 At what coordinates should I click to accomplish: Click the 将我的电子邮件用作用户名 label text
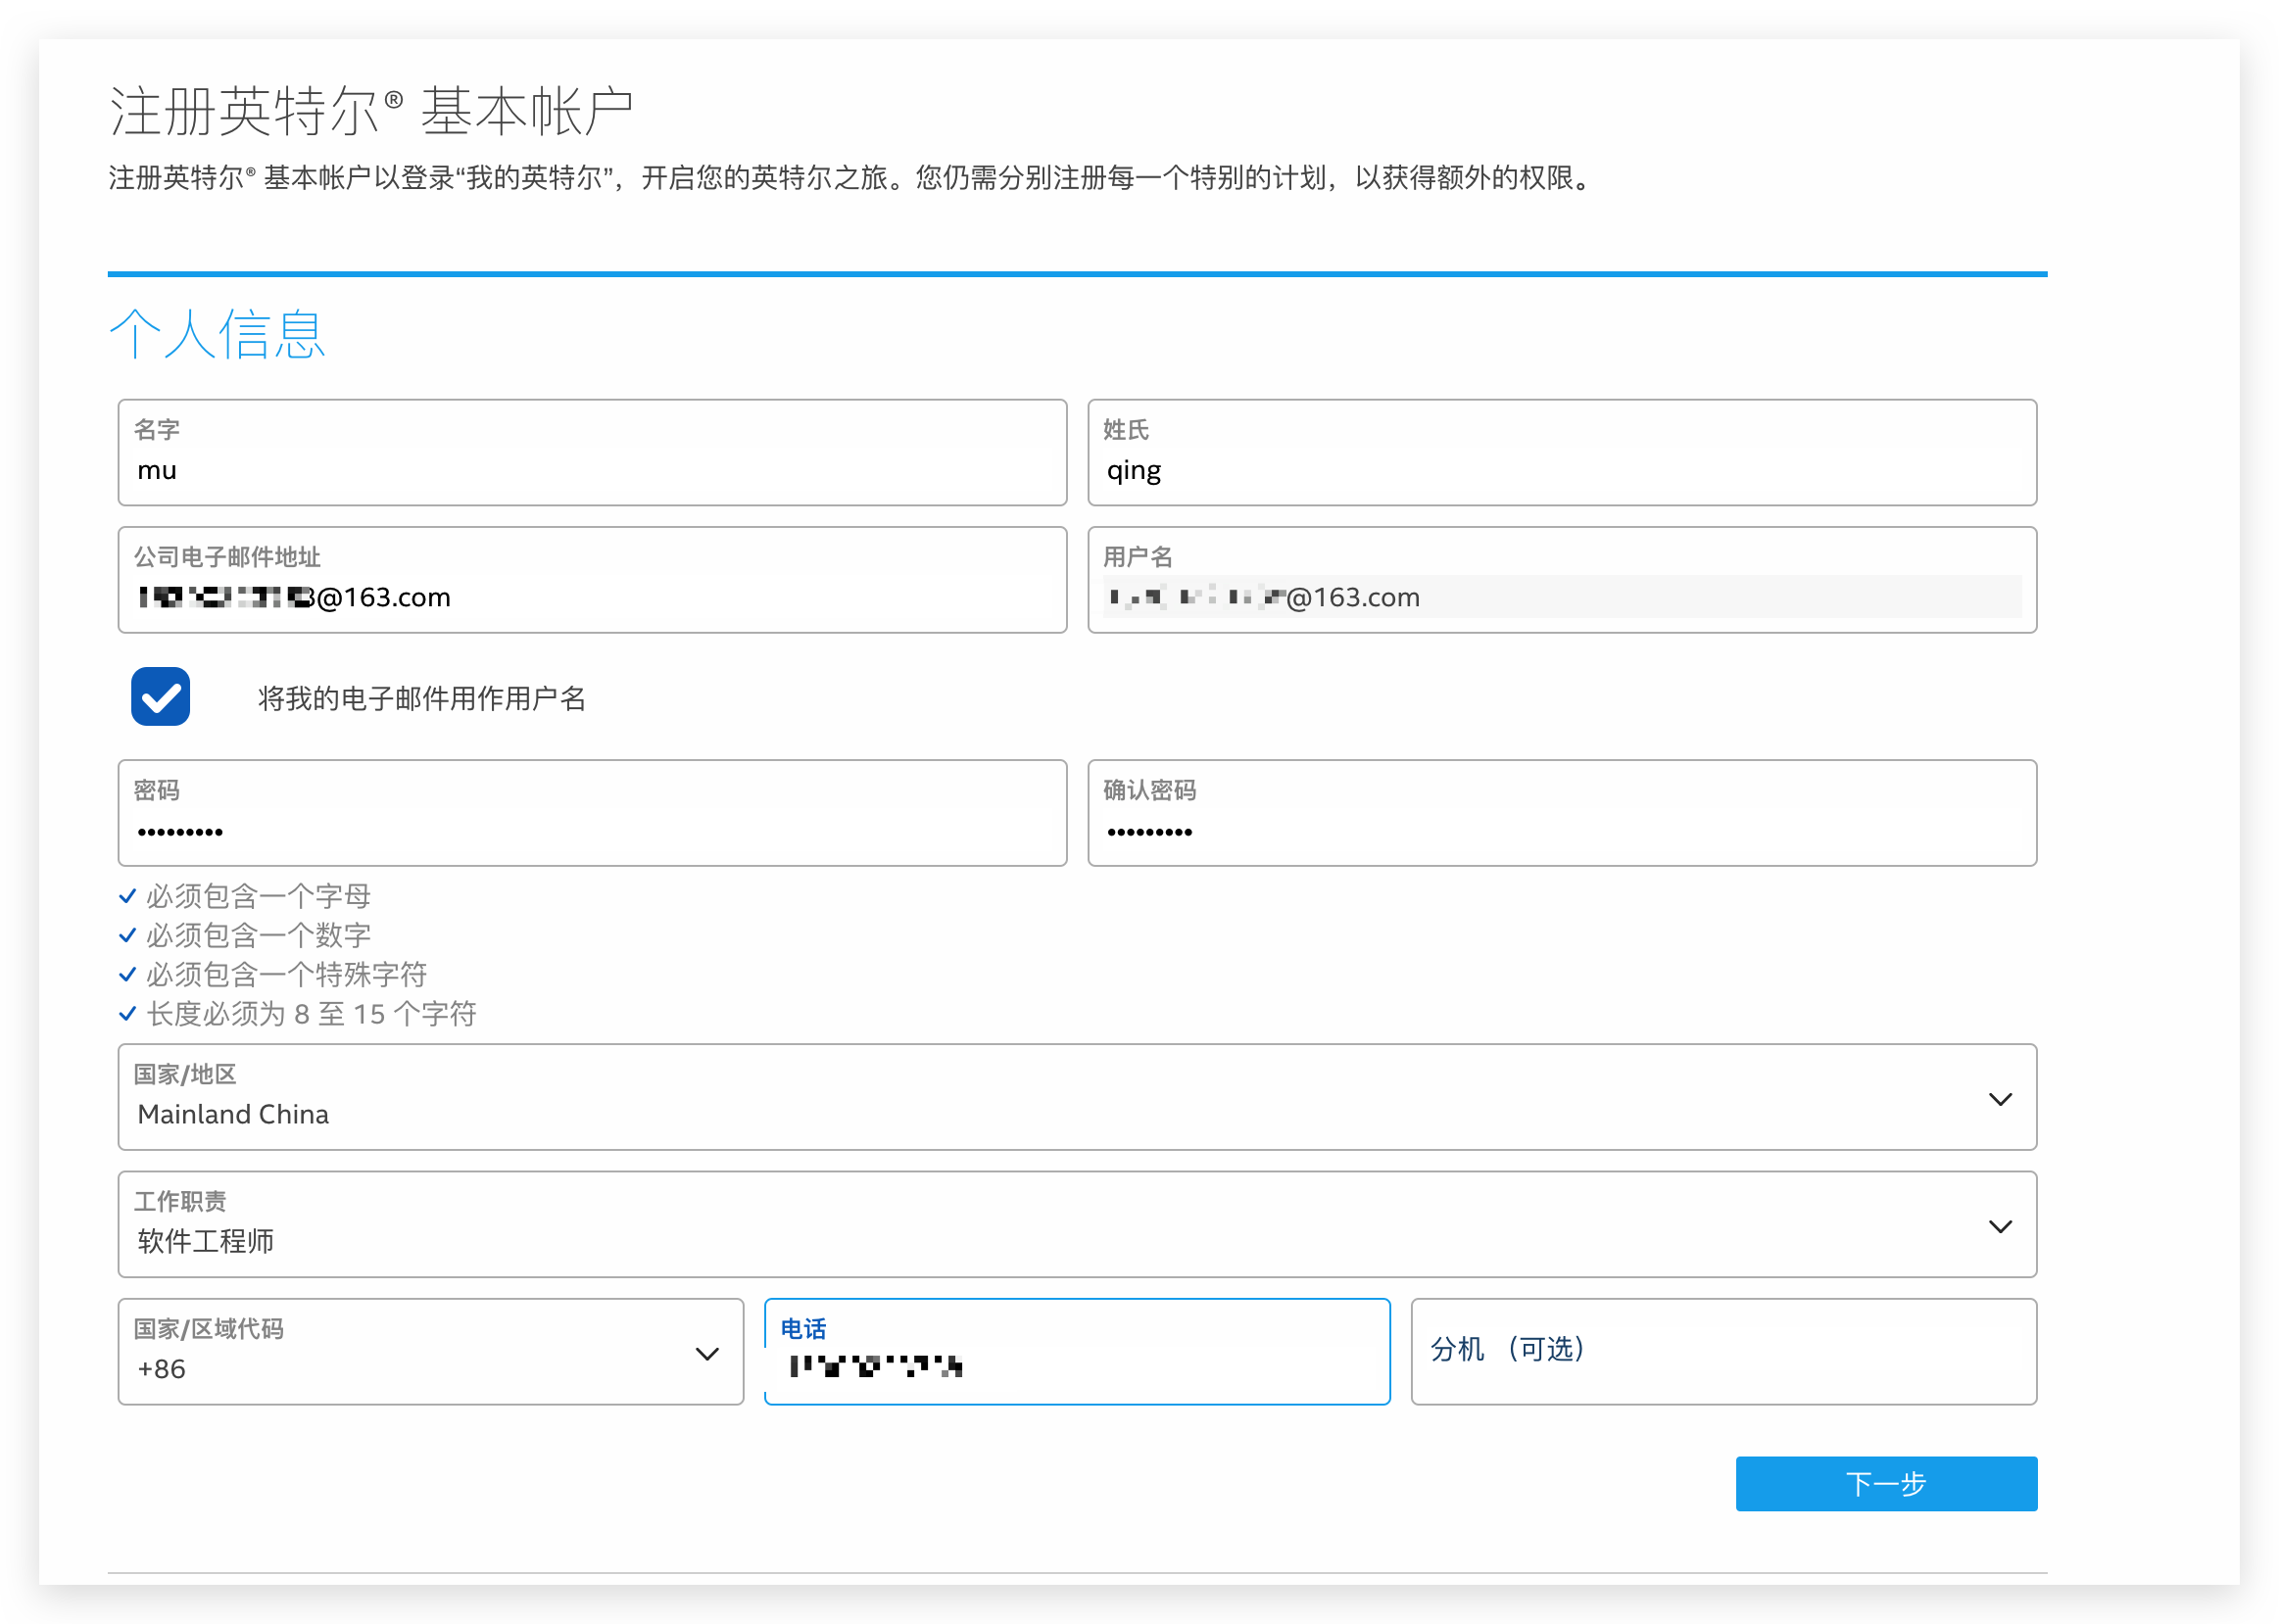coord(422,698)
